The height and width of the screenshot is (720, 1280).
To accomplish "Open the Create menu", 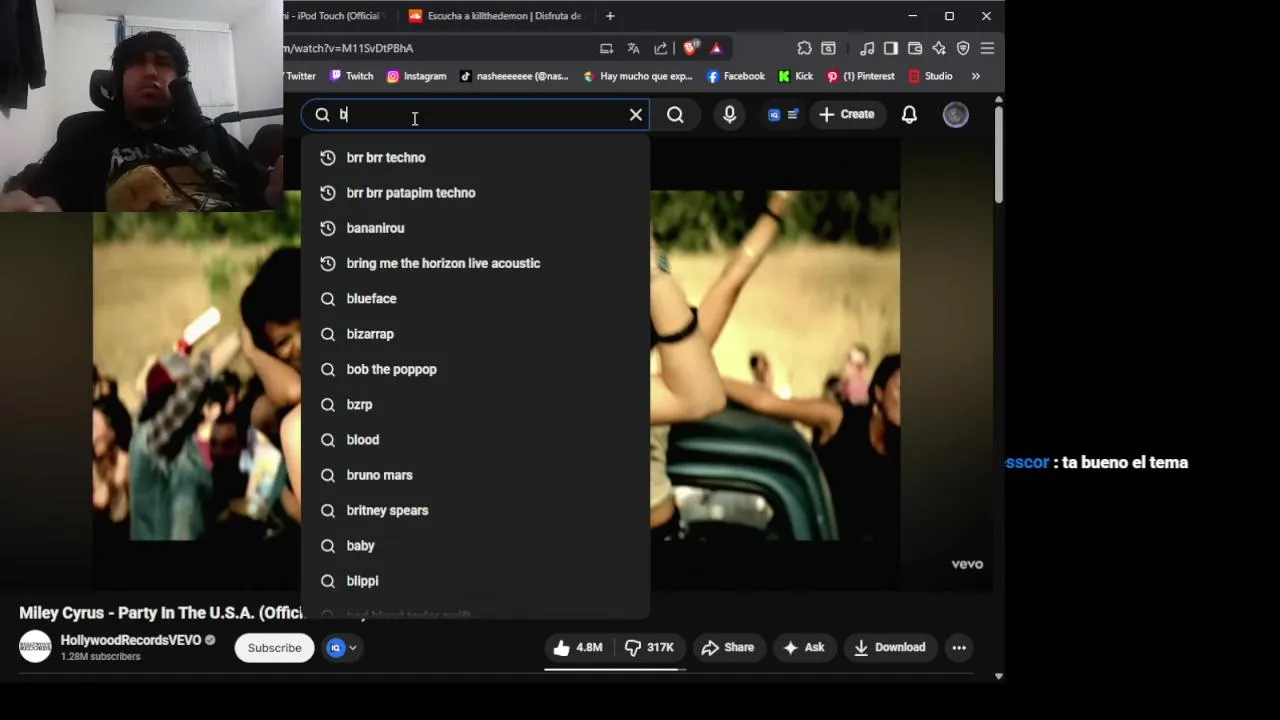I will [x=846, y=115].
